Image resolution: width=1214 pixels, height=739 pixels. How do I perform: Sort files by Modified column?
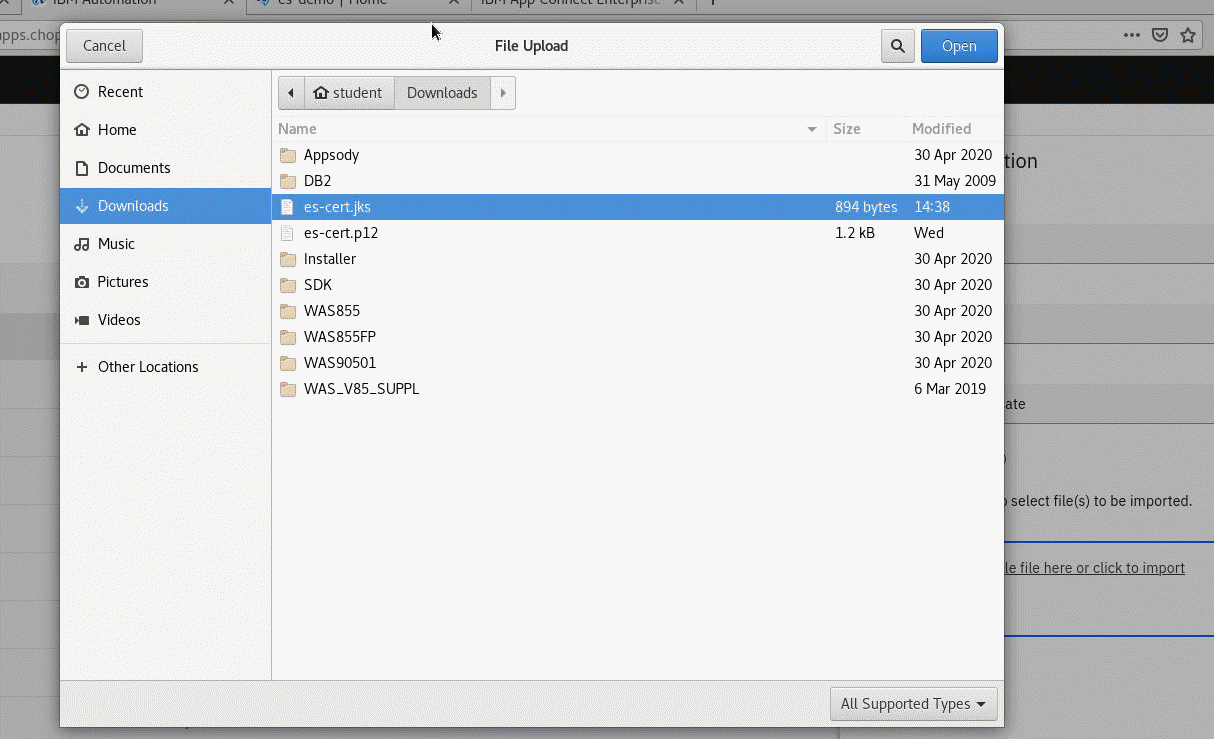point(941,129)
